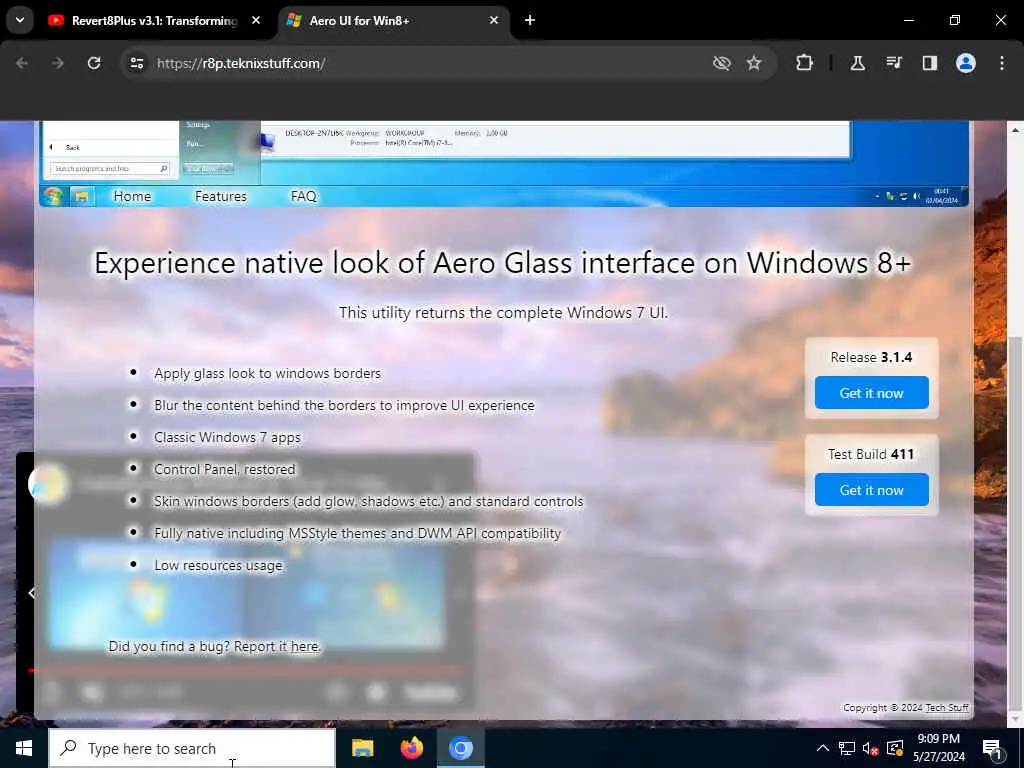Focus the address bar URL r8p.teknixstuff.com

point(241,63)
